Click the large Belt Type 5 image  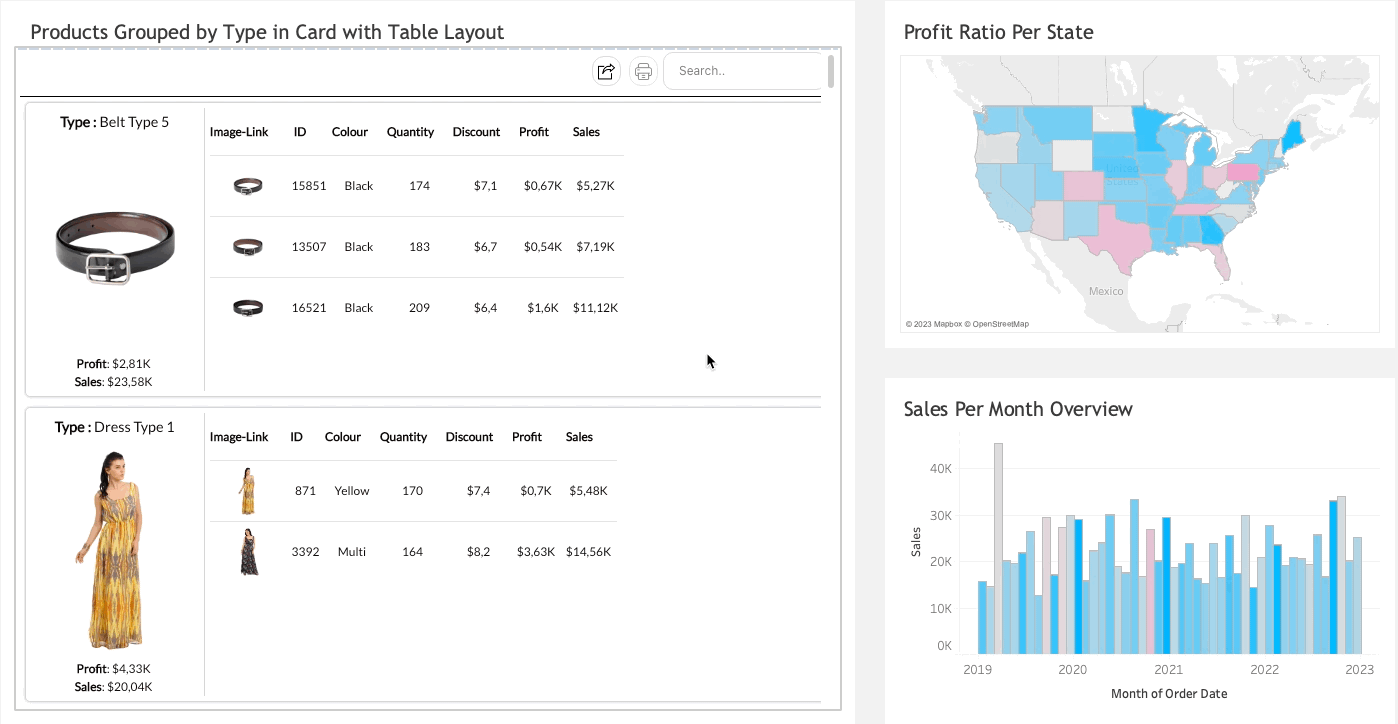click(x=115, y=246)
